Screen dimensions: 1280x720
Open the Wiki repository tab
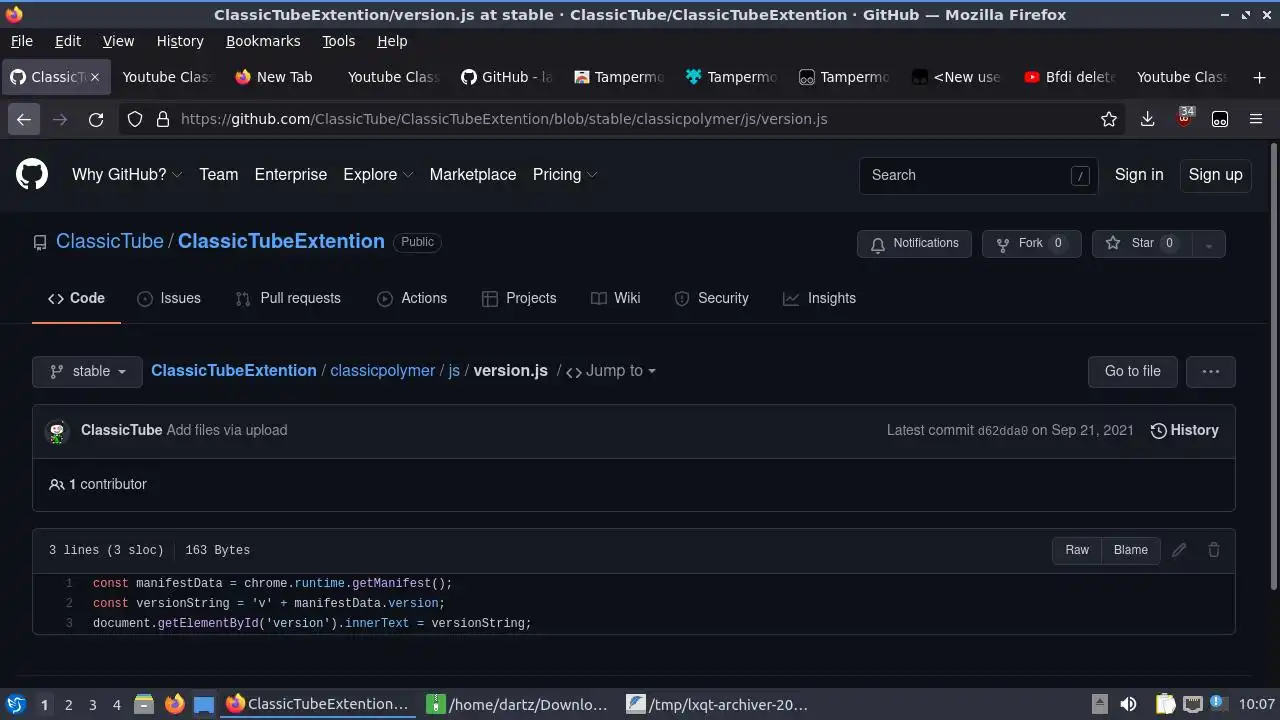616,299
